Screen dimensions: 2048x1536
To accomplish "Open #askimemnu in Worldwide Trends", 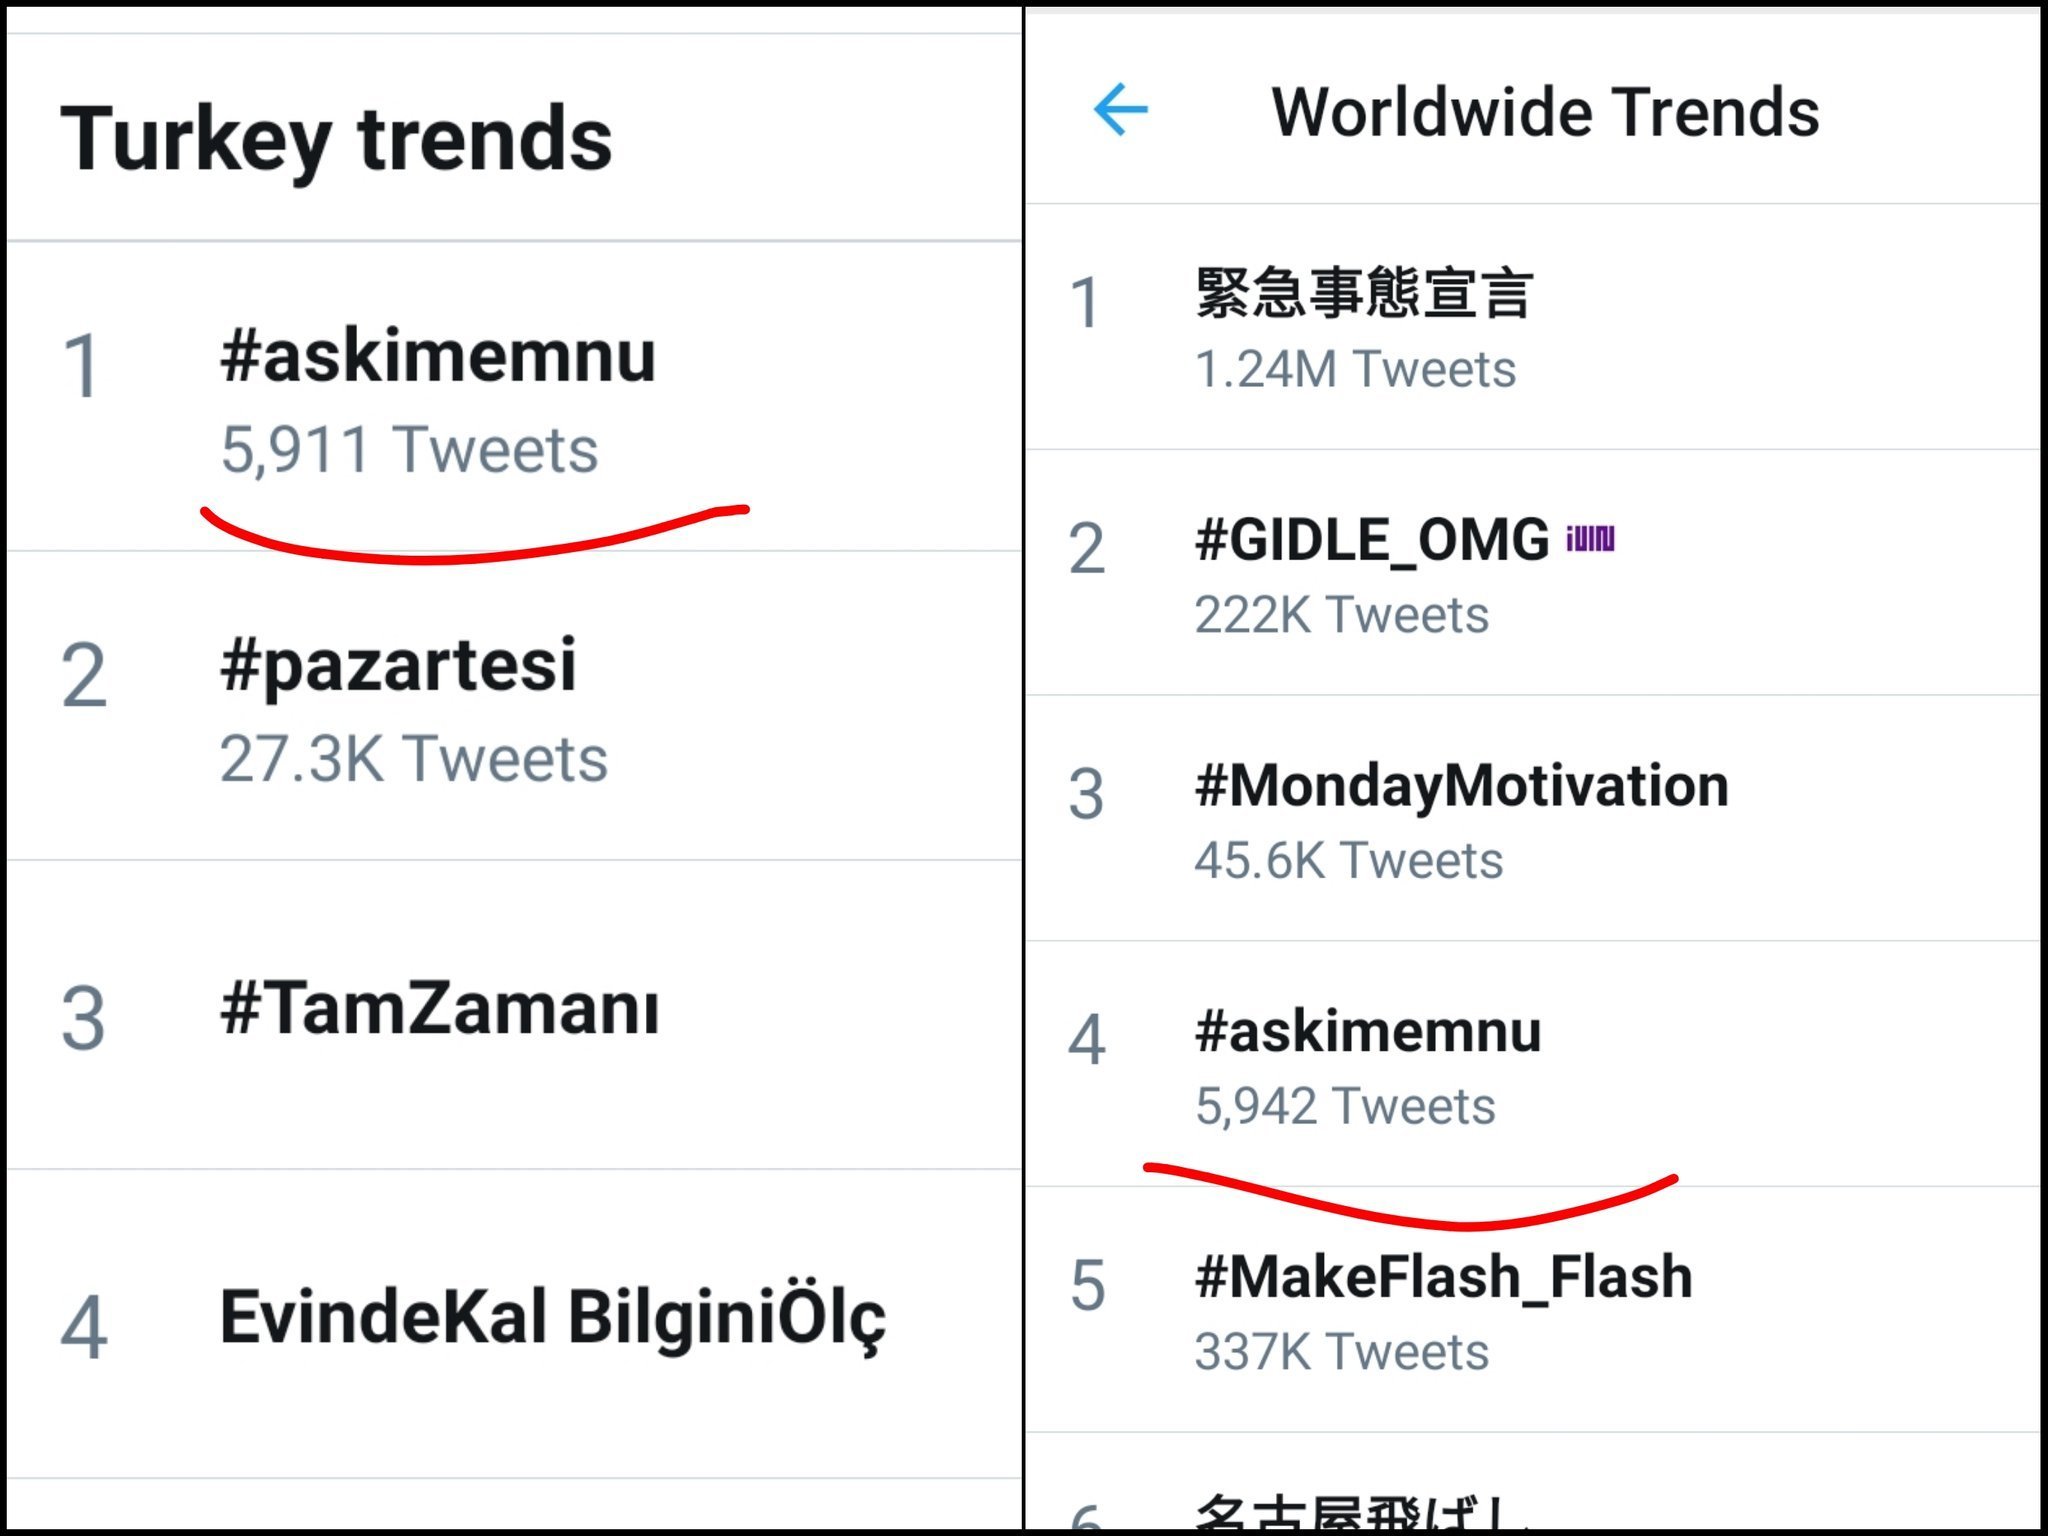I will 1368,1032.
